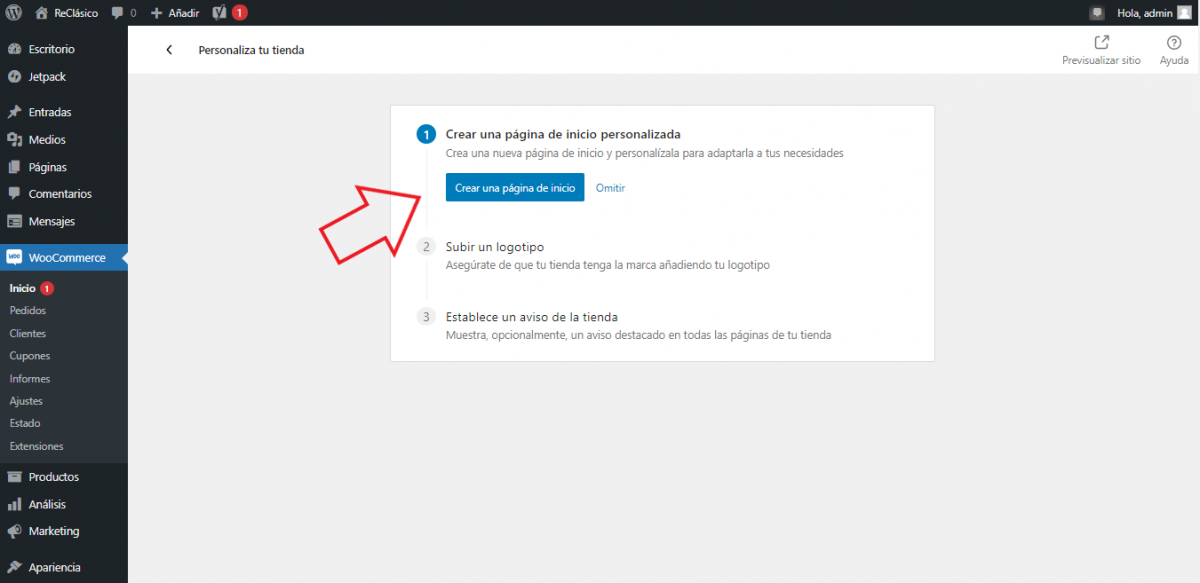Go back with the left chevron arrow
Image resolution: width=1200 pixels, height=583 pixels.
click(x=169, y=50)
